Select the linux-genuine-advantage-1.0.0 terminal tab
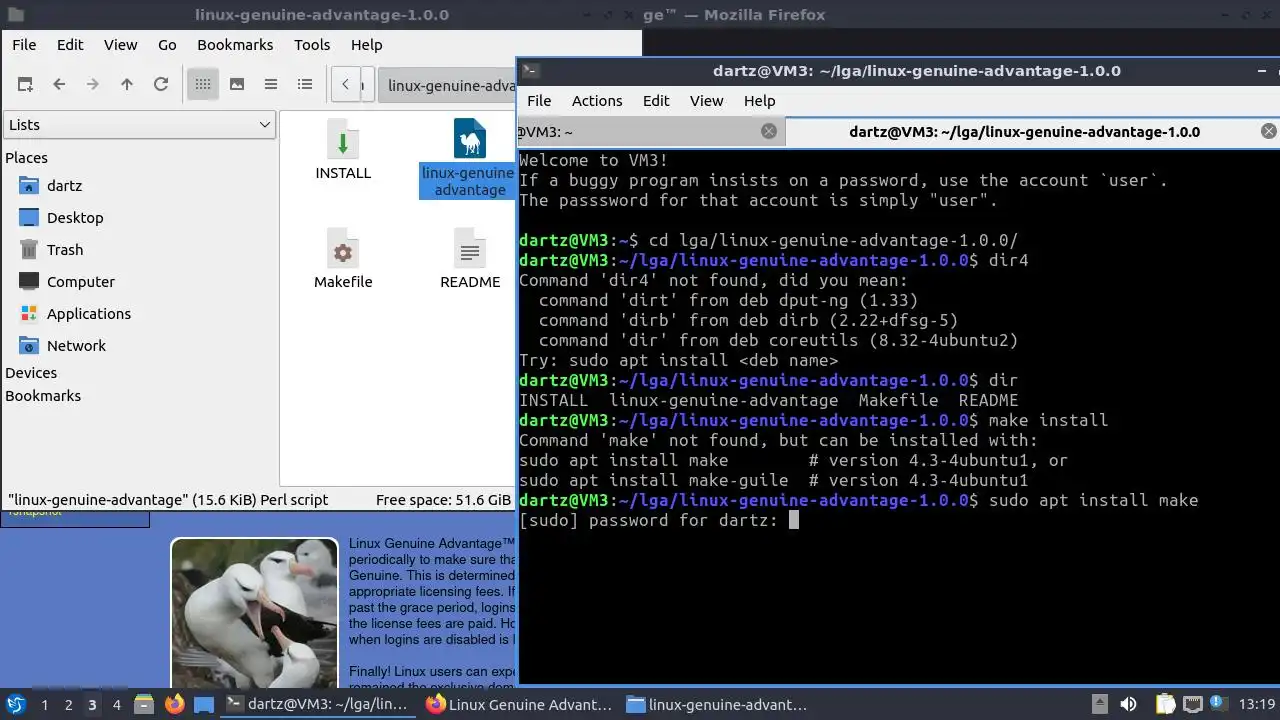The height and width of the screenshot is (720, 1280). pos(1024,132)
